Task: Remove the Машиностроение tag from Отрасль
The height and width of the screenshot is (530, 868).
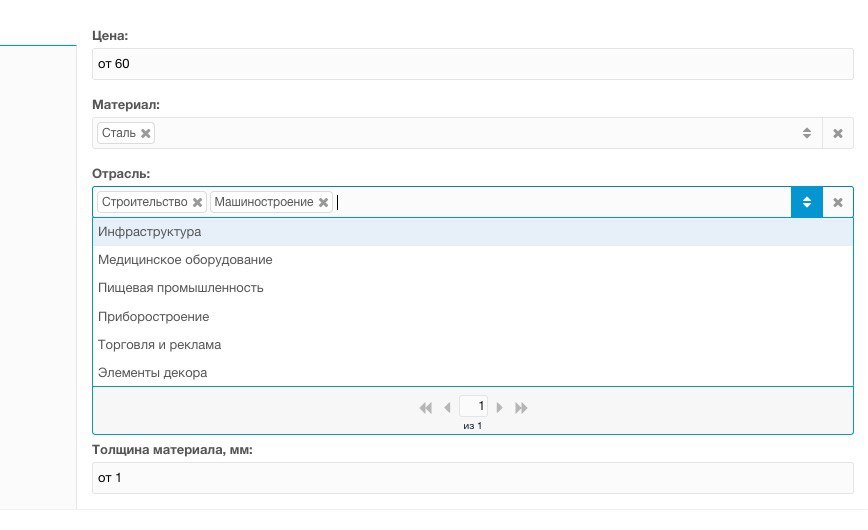Action: (x=323, y=203)
